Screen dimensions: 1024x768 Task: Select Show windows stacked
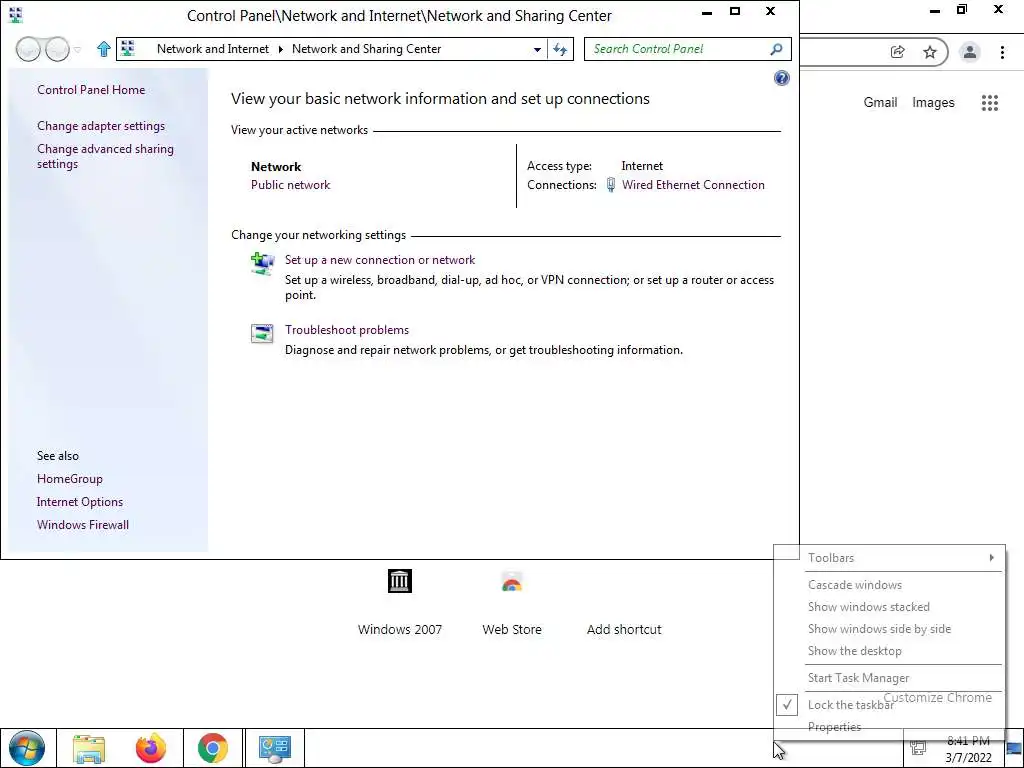point(869,607)
